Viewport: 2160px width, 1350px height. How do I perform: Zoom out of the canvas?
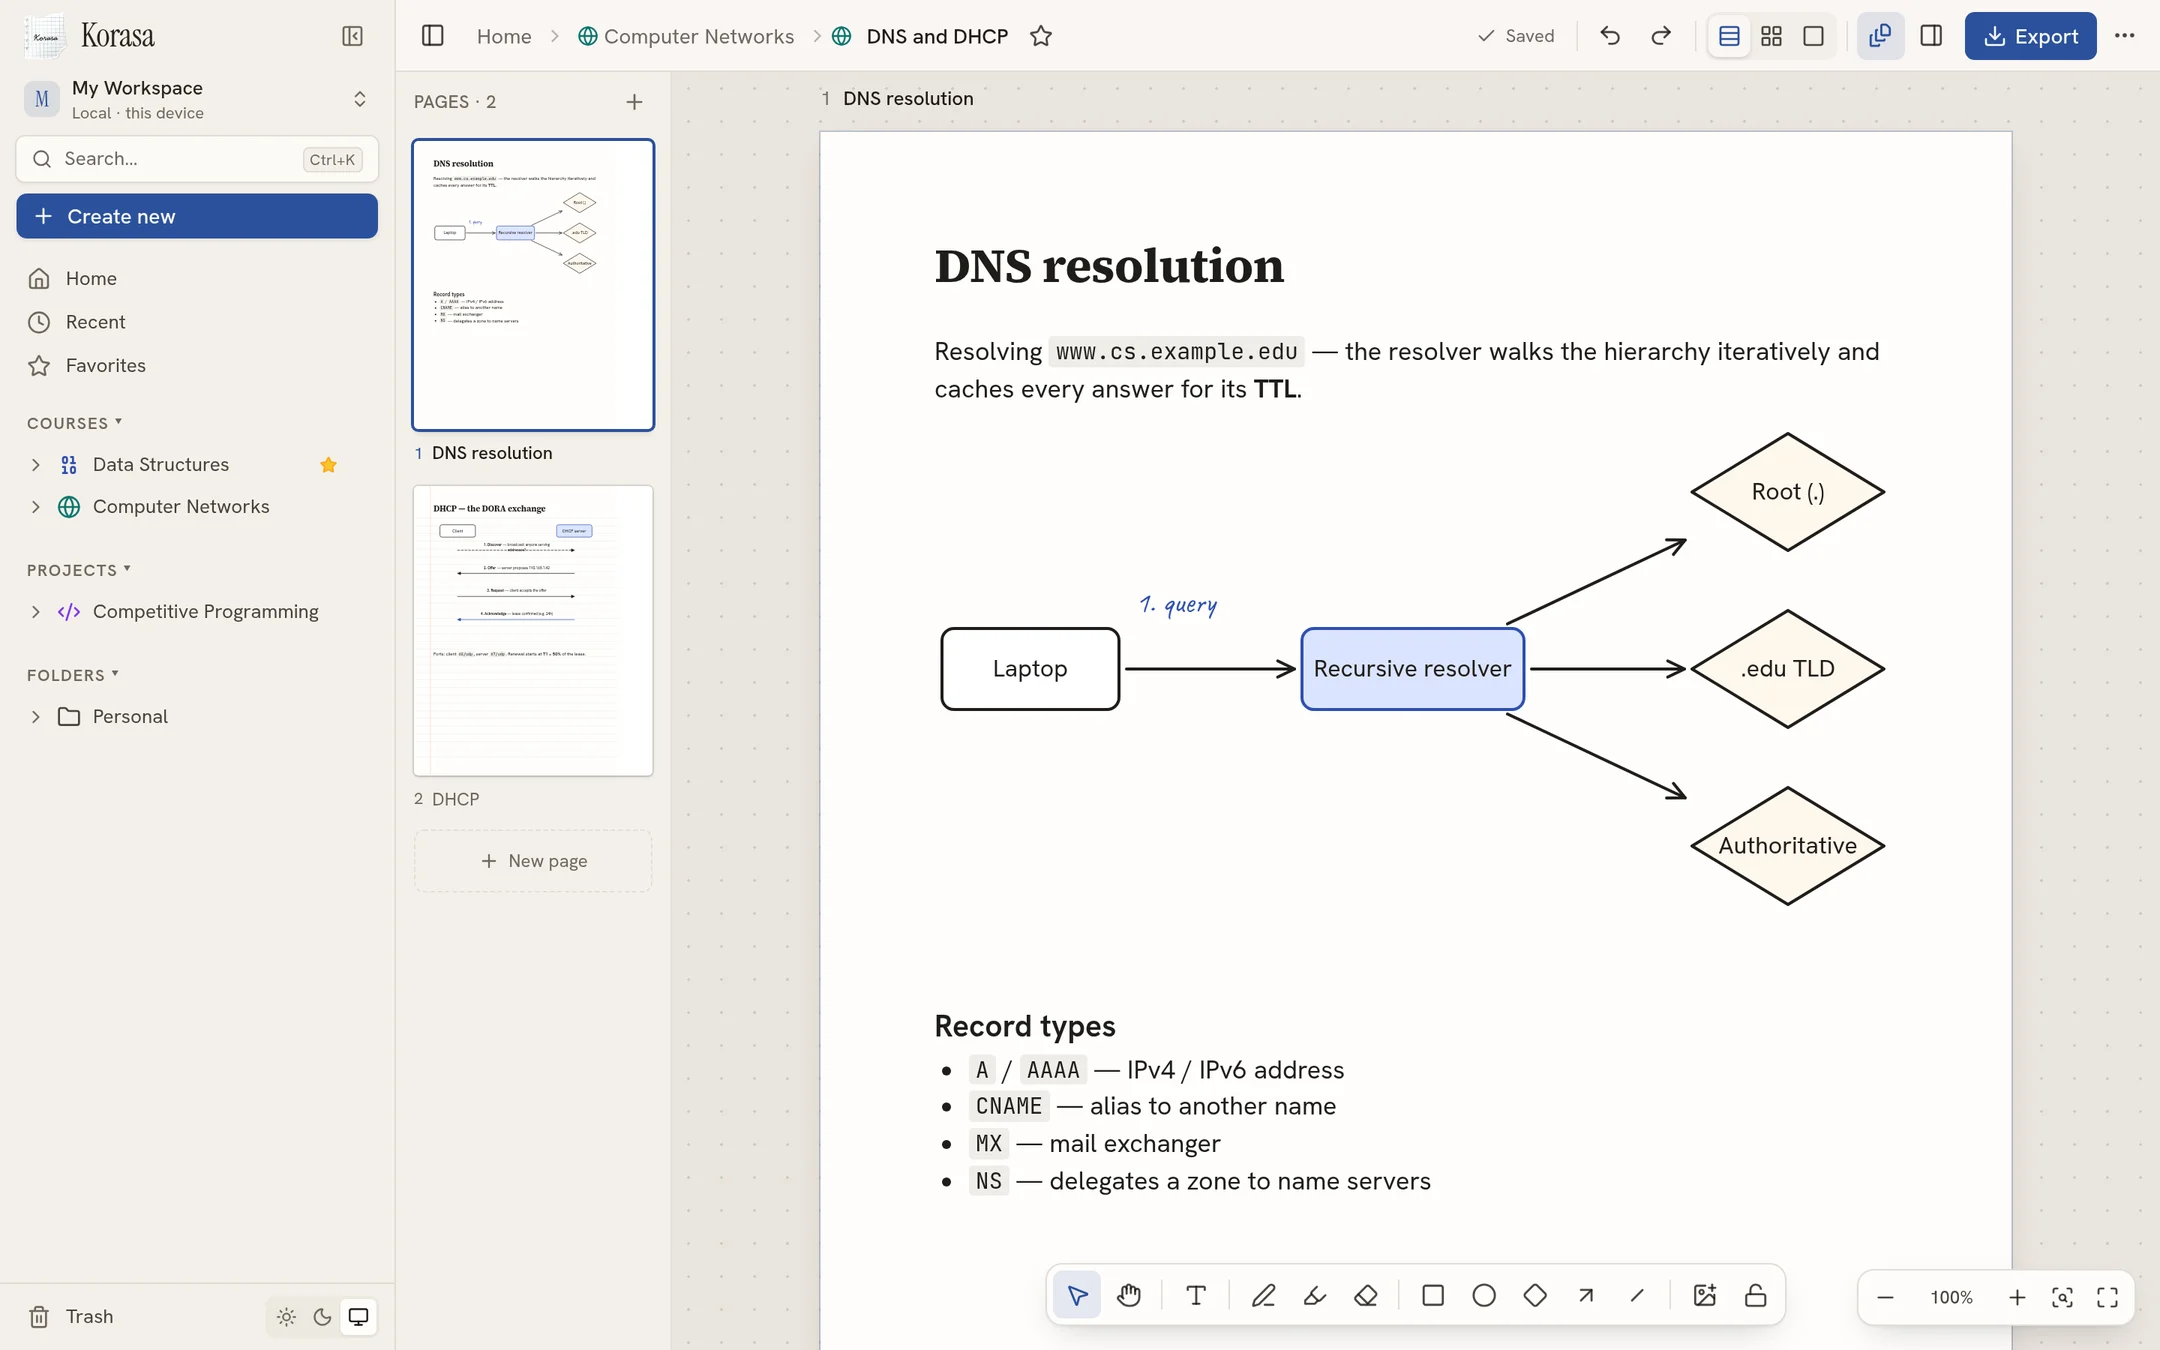point(1885,1297)
